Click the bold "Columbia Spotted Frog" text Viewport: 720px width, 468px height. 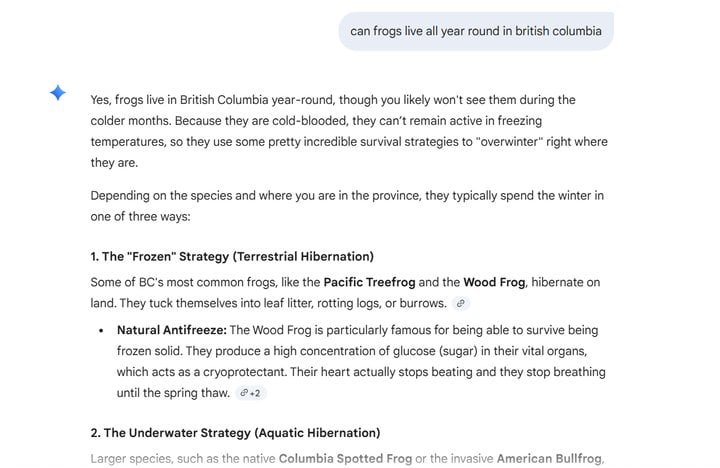point(344,459)
